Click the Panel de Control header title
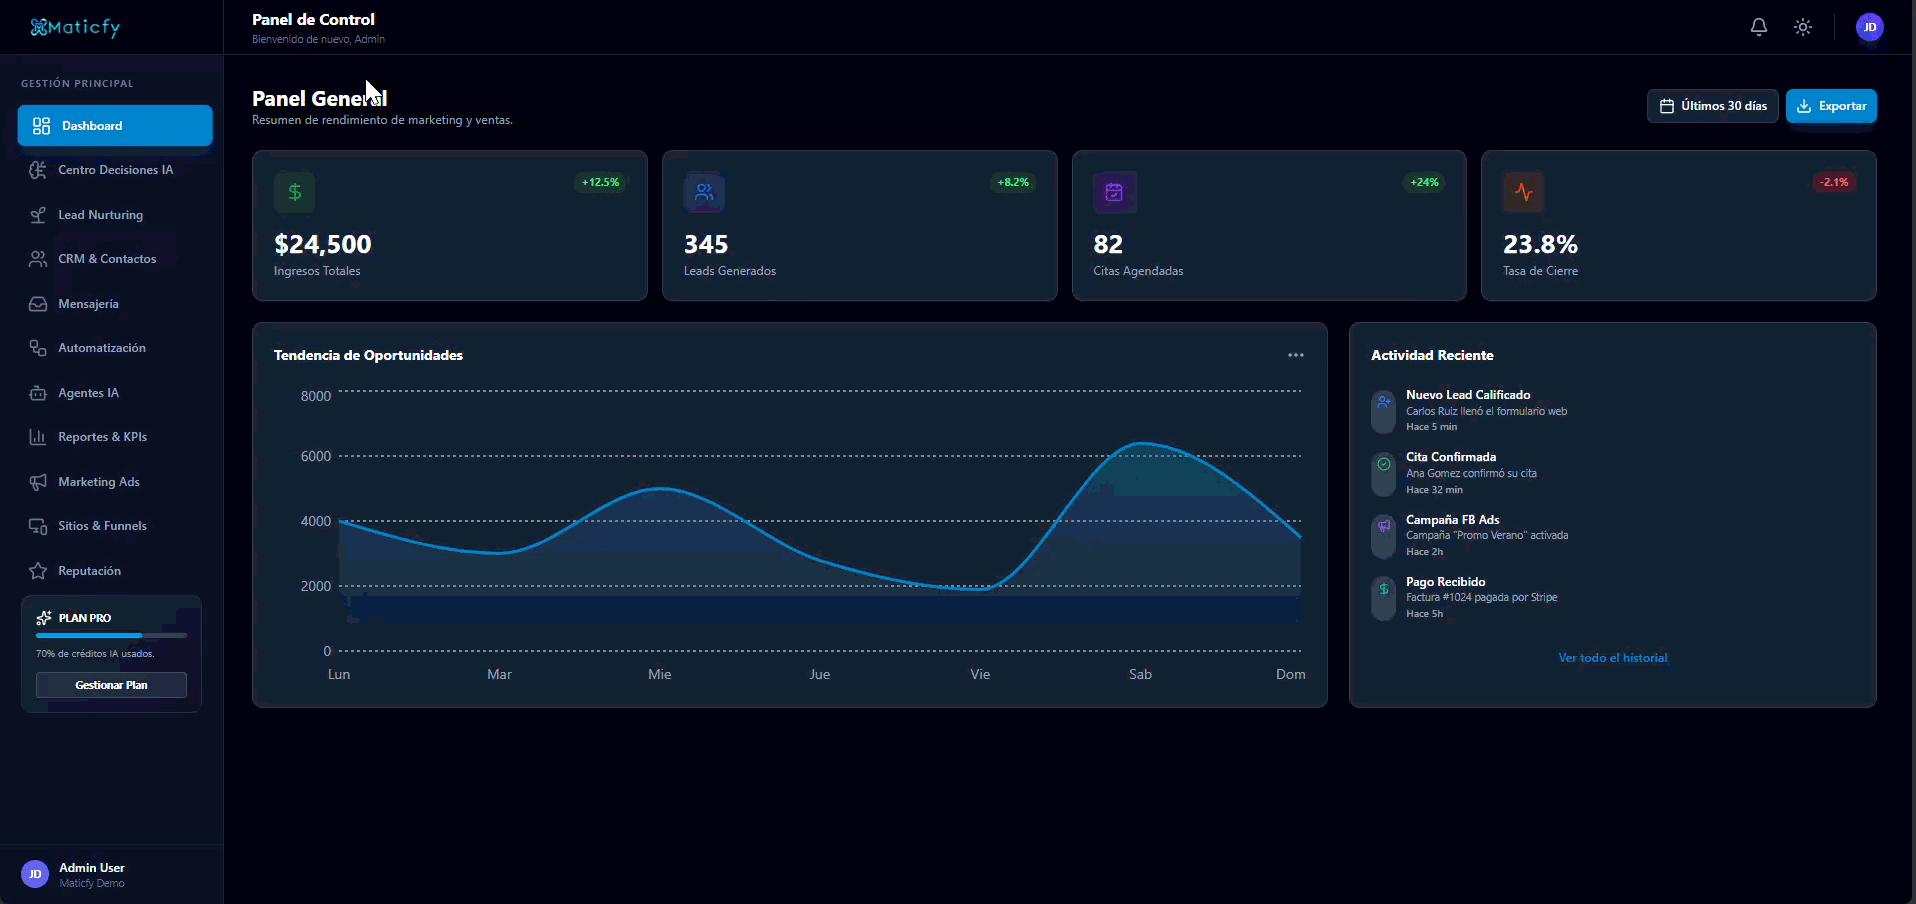 (x=313, y=19)
